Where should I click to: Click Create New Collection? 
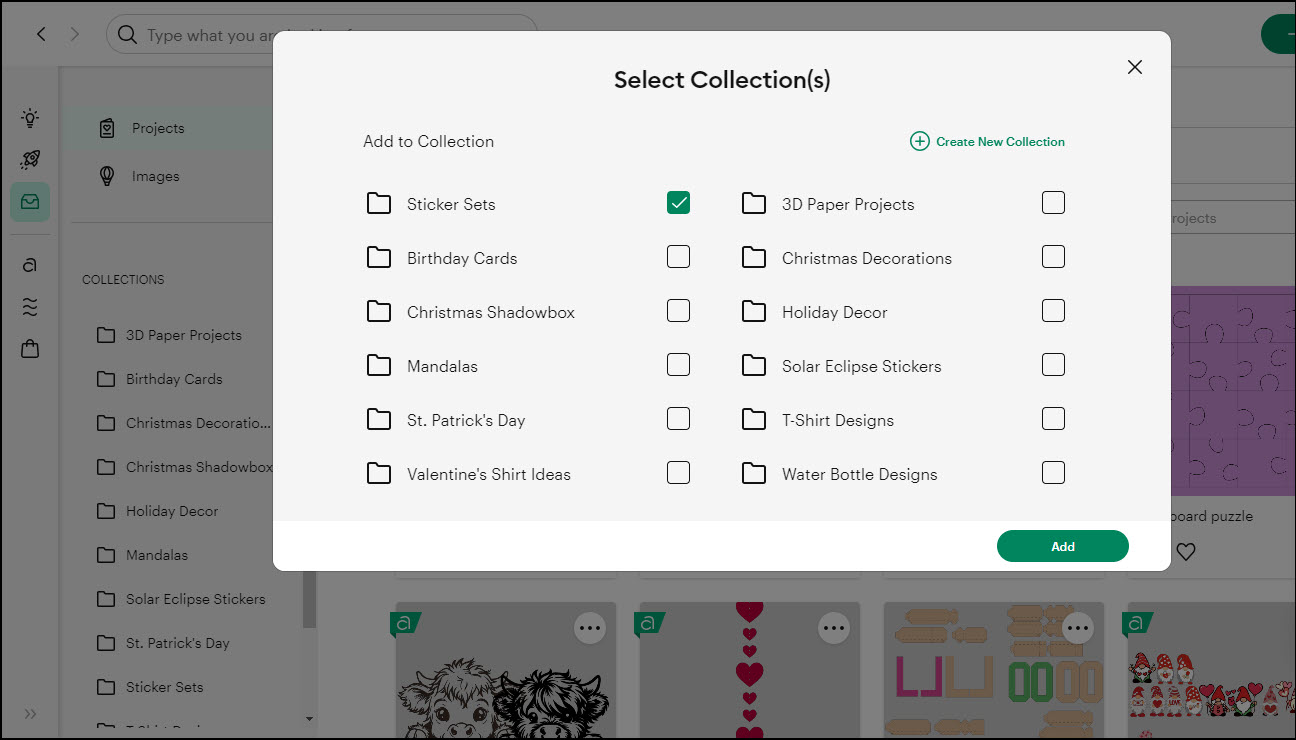click(x=987, y=141)
